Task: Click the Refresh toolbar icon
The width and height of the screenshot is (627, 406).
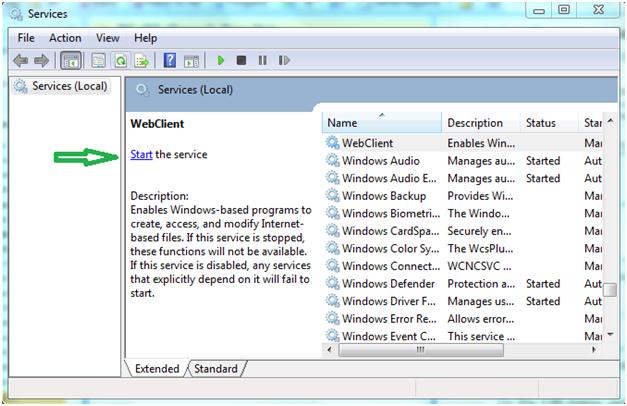Action: pyautogui.click(x=121, y=61)
